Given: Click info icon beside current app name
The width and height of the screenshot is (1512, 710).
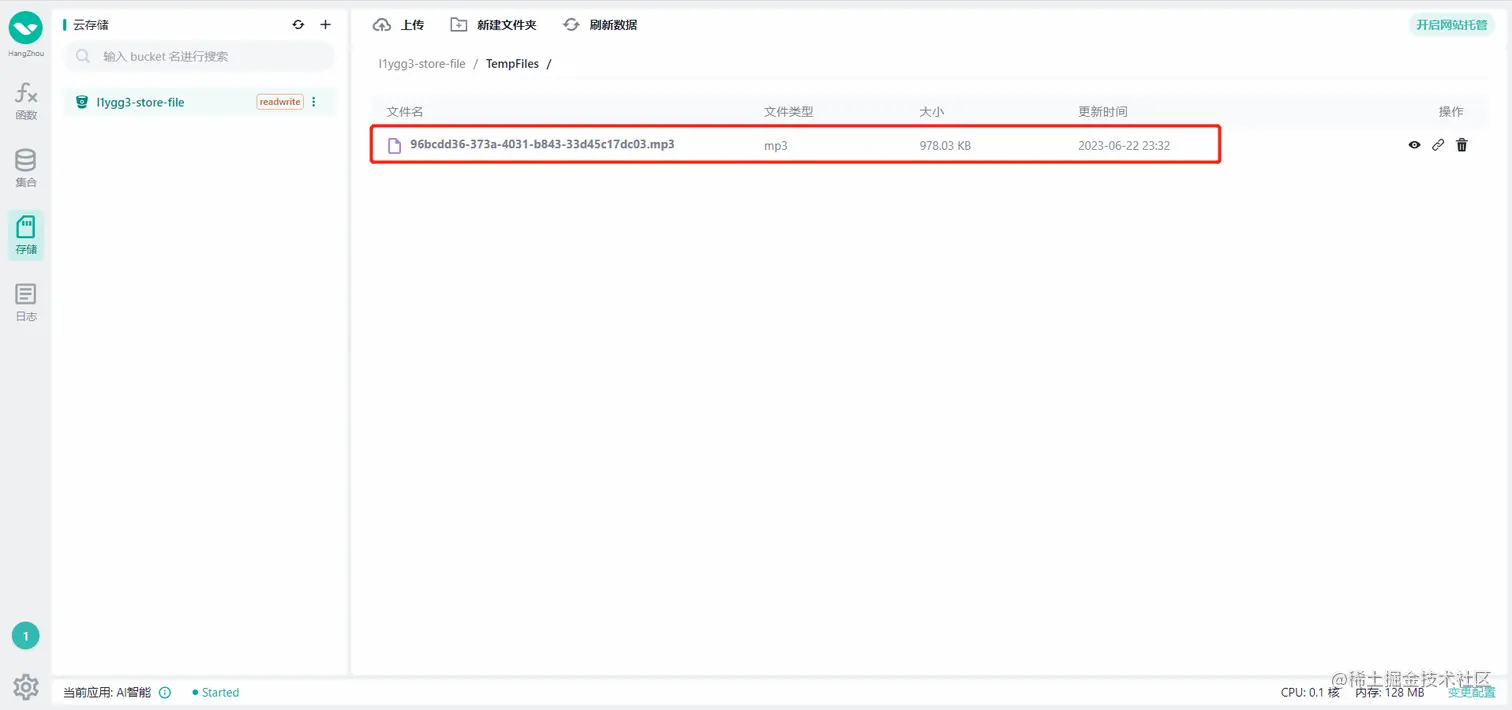Looking at the screenshot, I should [x=165, y=692].
